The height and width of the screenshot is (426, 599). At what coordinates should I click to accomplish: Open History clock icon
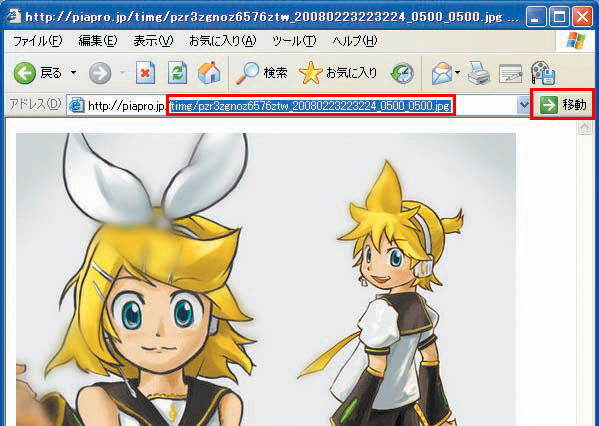tap(402, 73)
